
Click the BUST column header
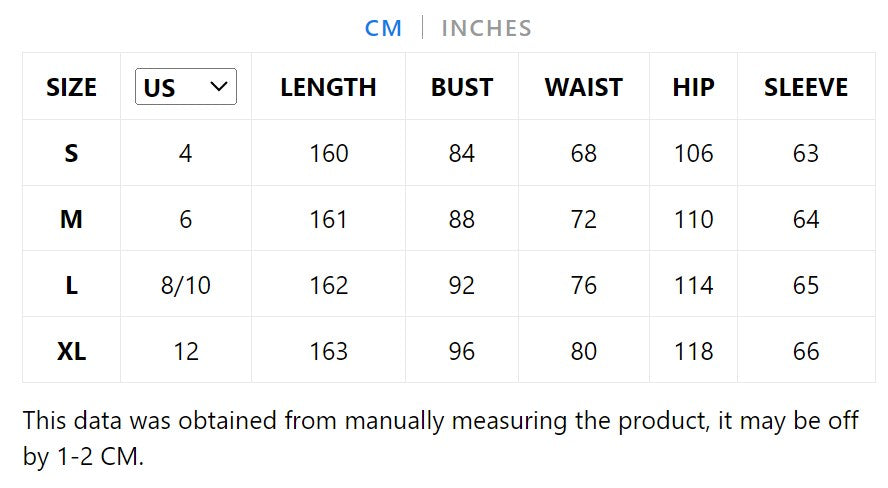click(462, 87)
